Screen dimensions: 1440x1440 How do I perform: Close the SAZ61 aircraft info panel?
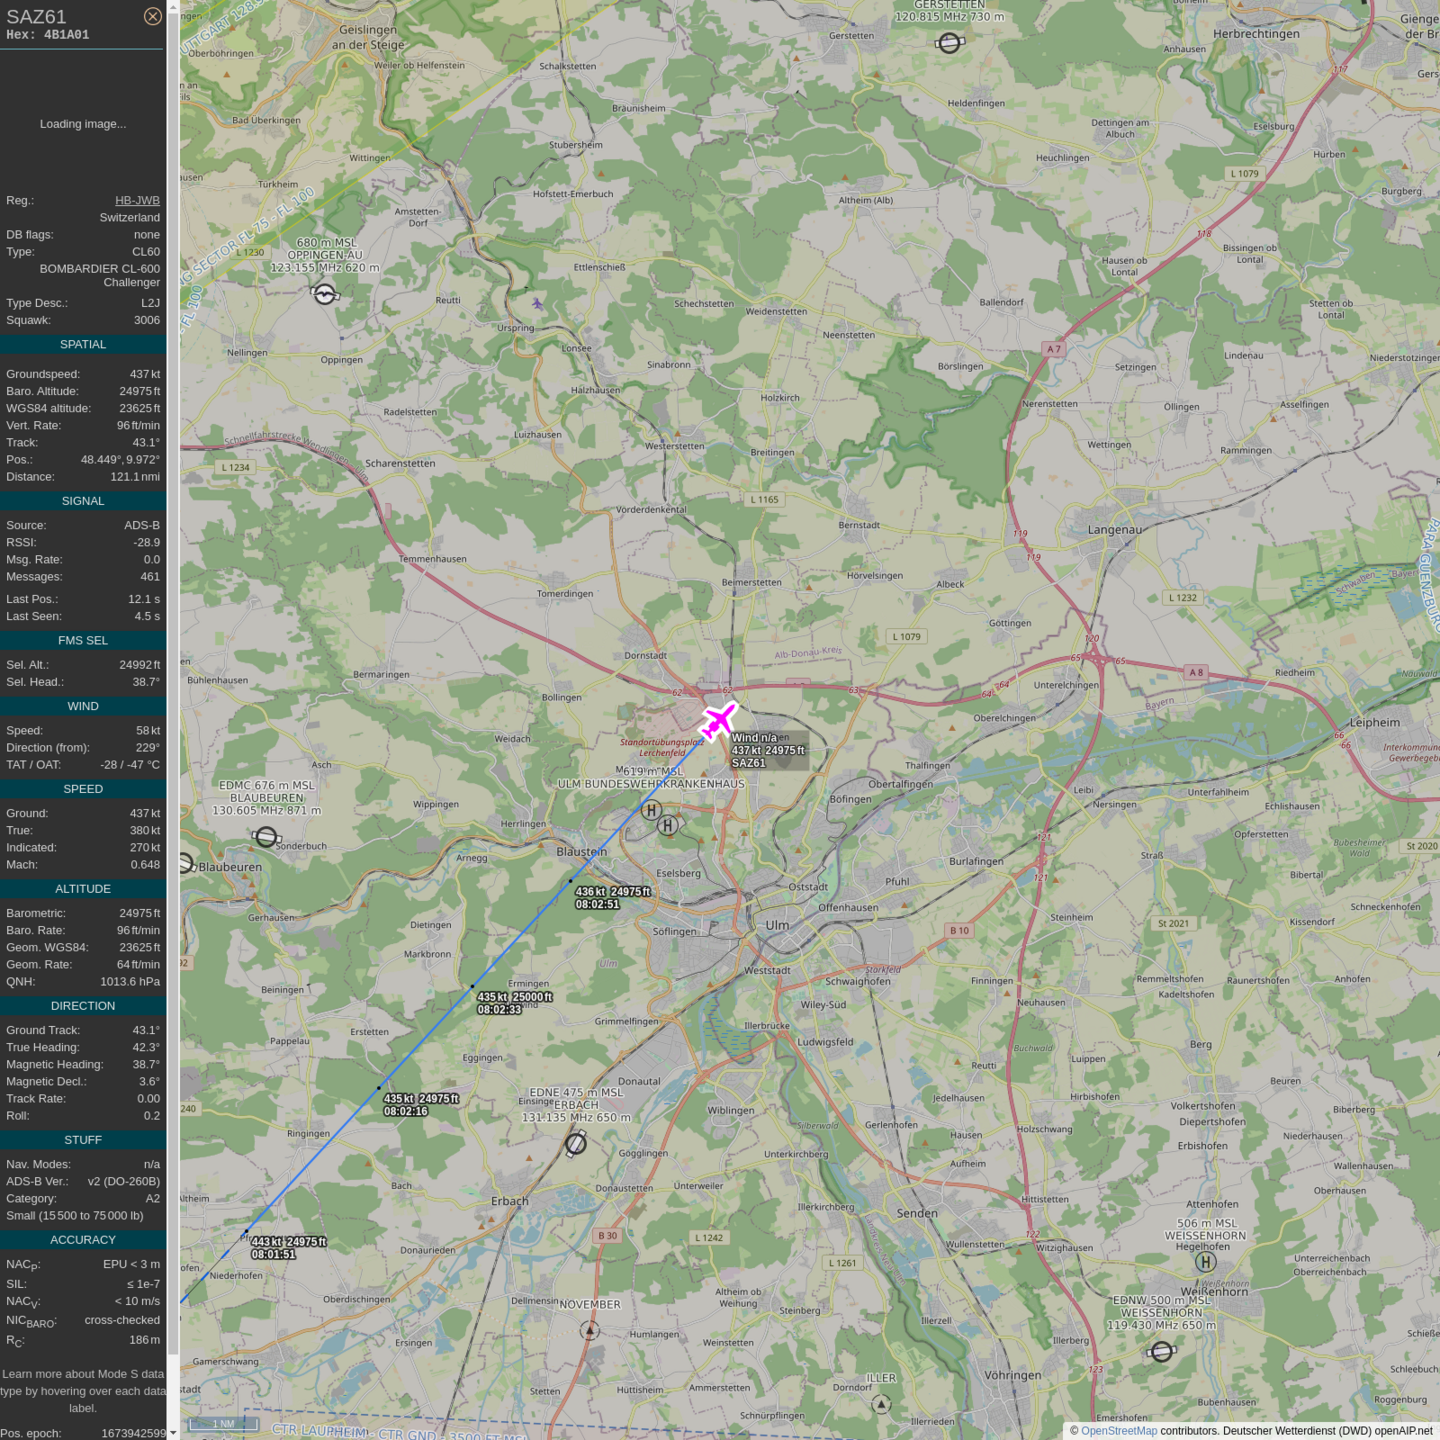pos(152,16)
